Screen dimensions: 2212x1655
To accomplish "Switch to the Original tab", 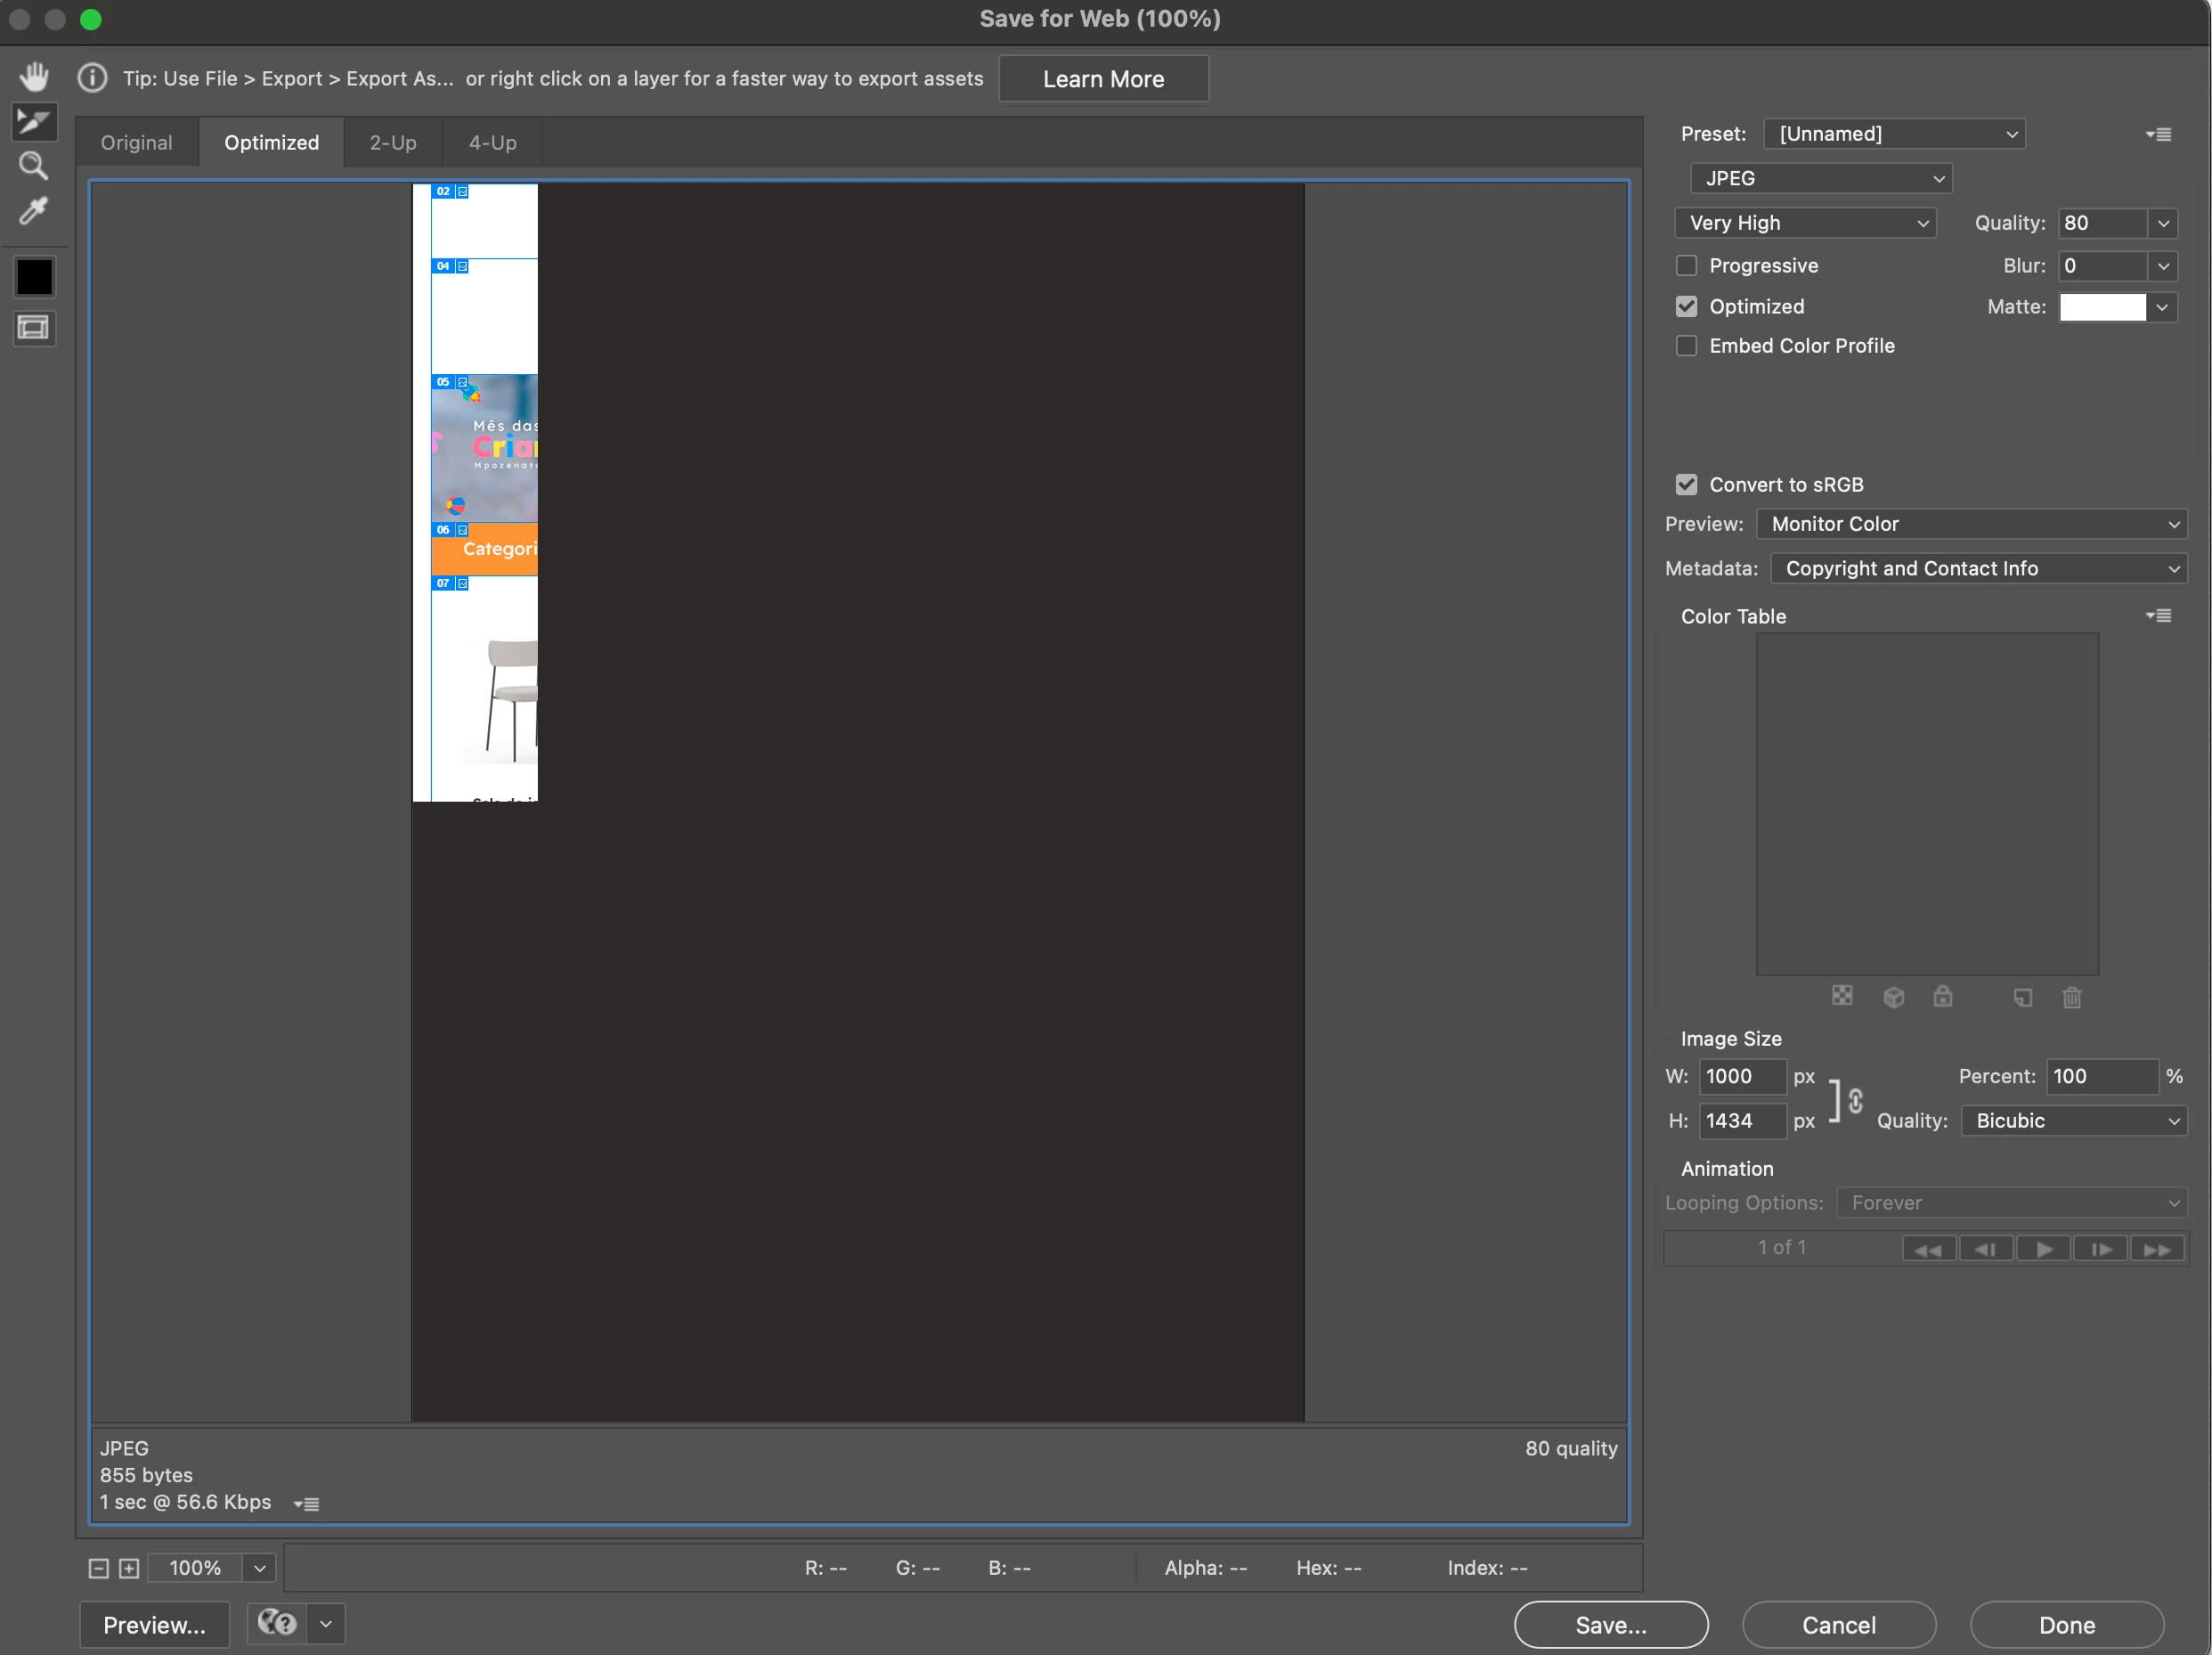I will [x=136, y=143].
